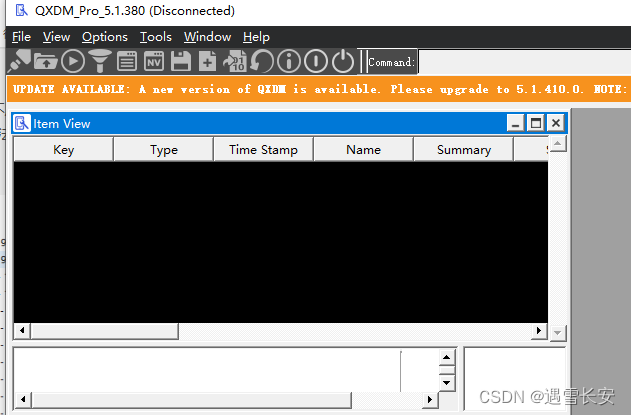631x415 pixels.
Task: Open the View menu
Action: [56, 37]
